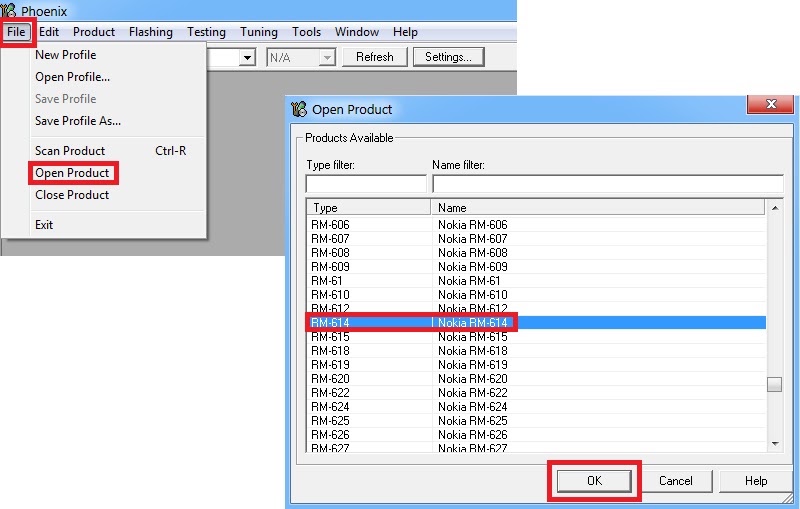The image size is (800, 509).
Task: Open the Settings... button
Action: pyautogui.click(x=448, y=57)
